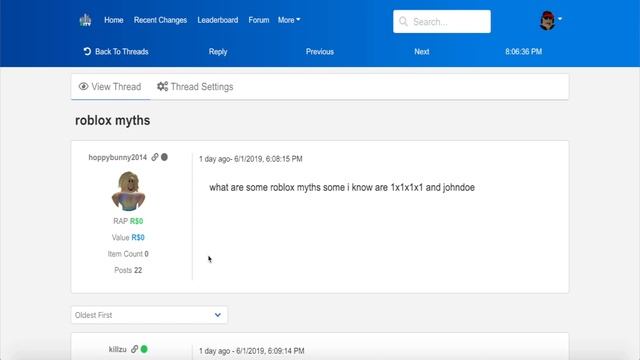Click the eye icon on View Thread
This screenshot has height=360, width=640.
(83, 87)
